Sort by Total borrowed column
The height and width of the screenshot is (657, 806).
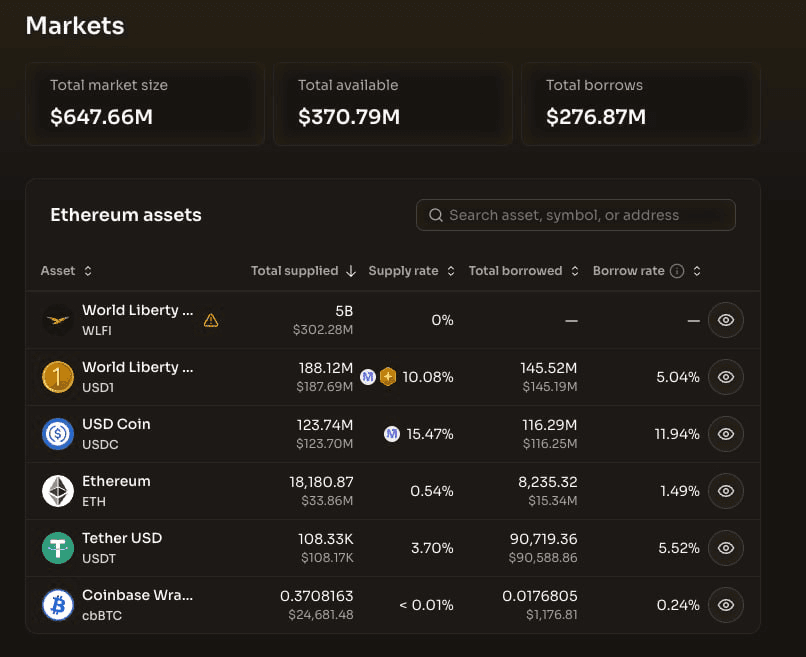point(524,271)
